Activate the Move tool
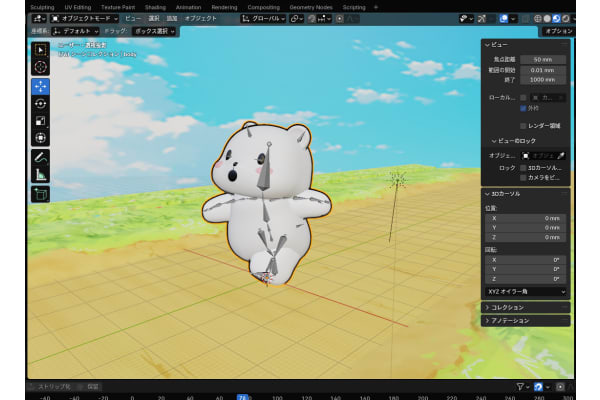Screen dimensions: 600x400 point(41,86)
